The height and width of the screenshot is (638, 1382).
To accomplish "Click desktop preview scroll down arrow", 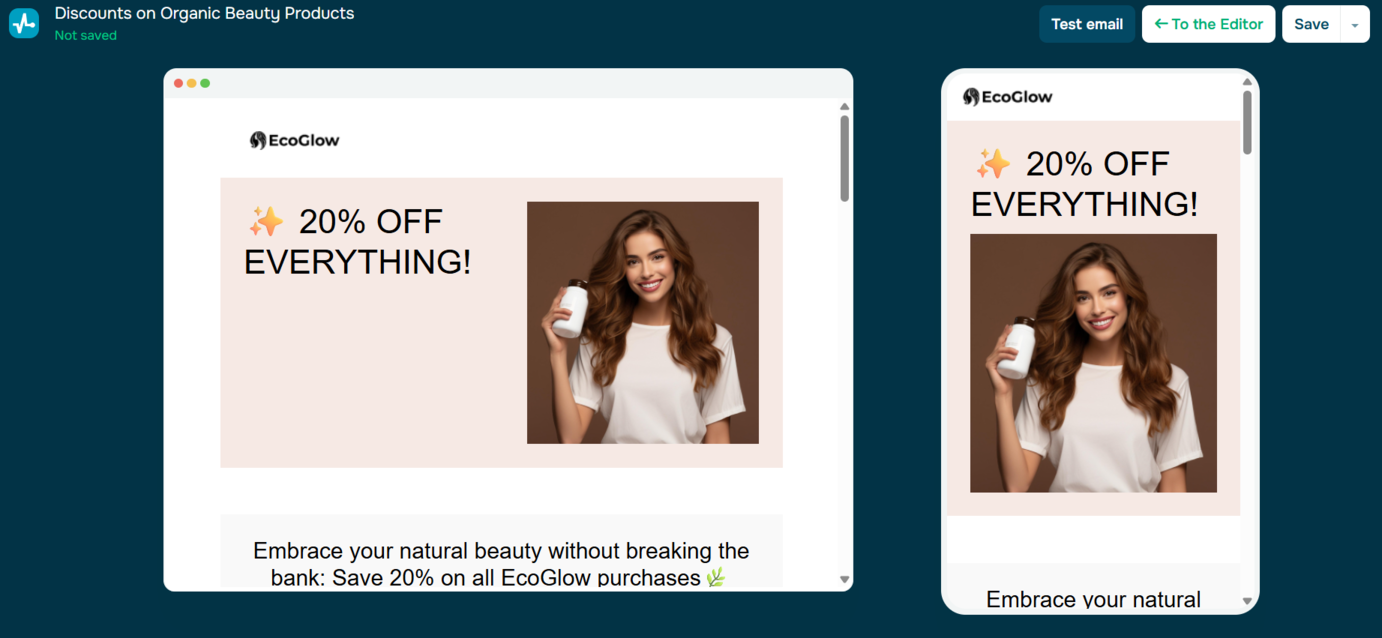I will point(845,580).
